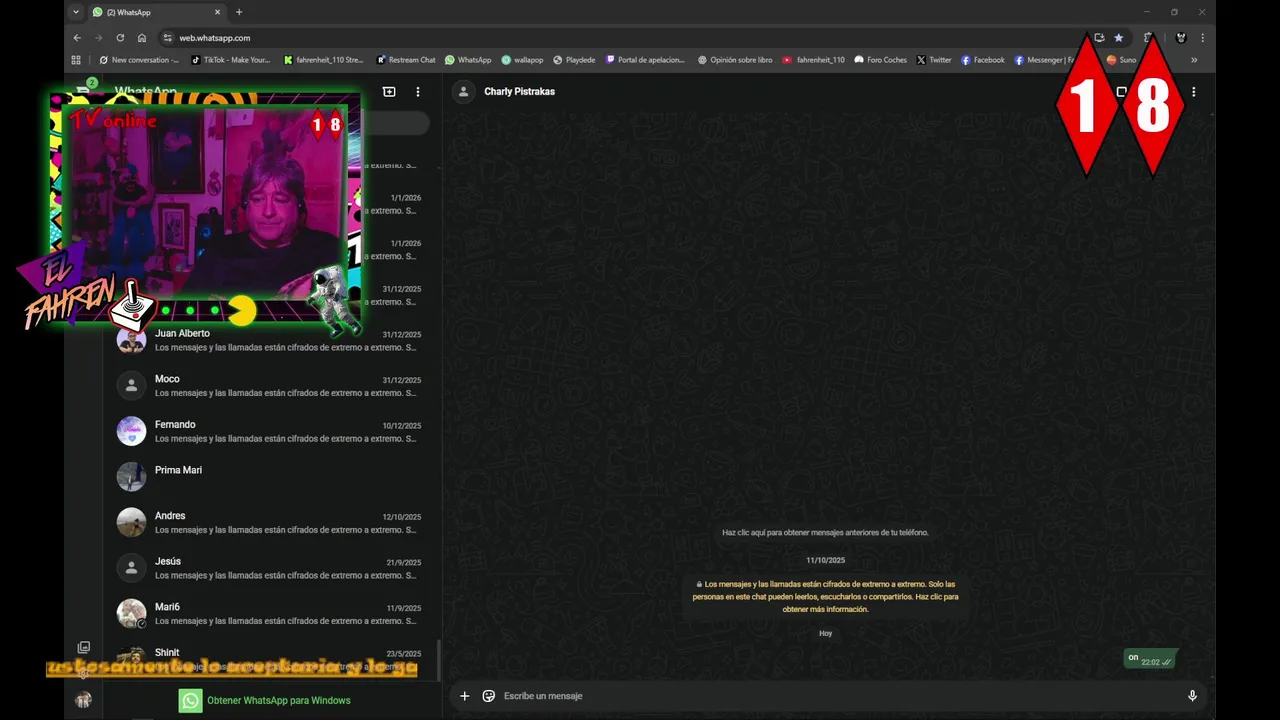This screenshot has height=720, width=1280.
Task: Open 'Opinión sobre libro' bookmark
Action: pyautogui.click(x=735, y=60)
